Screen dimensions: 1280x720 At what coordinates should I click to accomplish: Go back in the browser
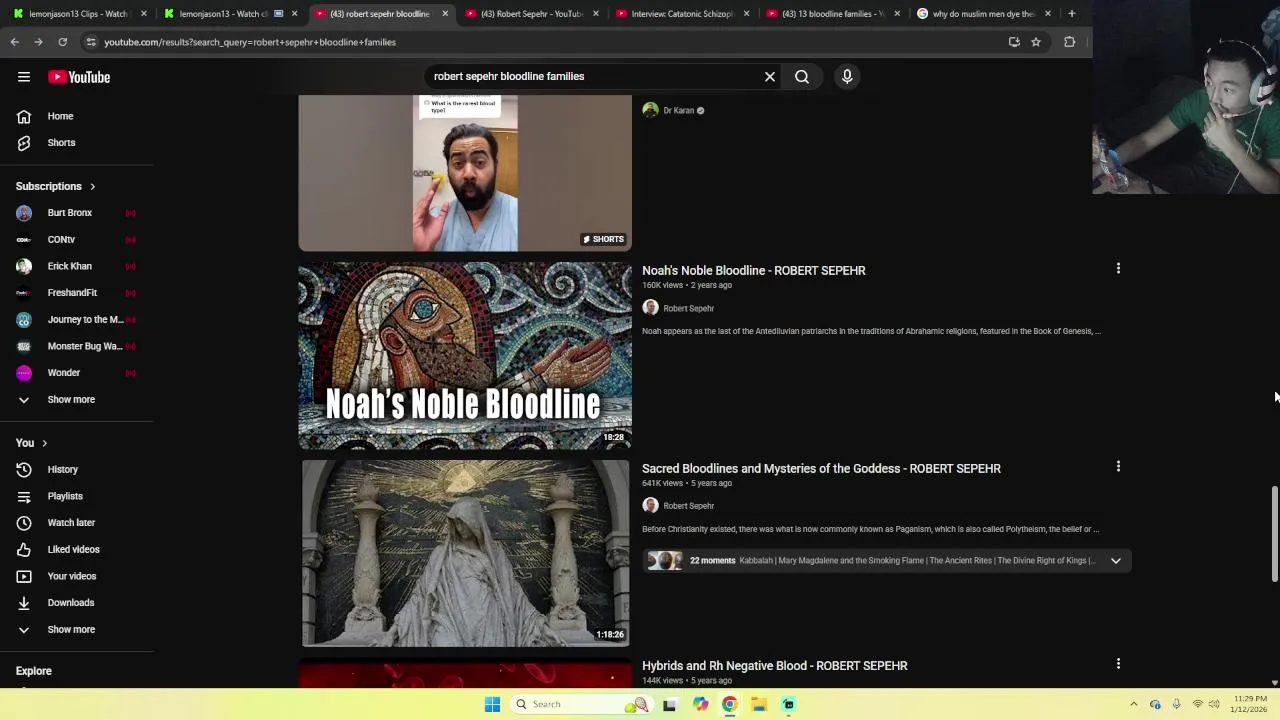pos(14,42)
